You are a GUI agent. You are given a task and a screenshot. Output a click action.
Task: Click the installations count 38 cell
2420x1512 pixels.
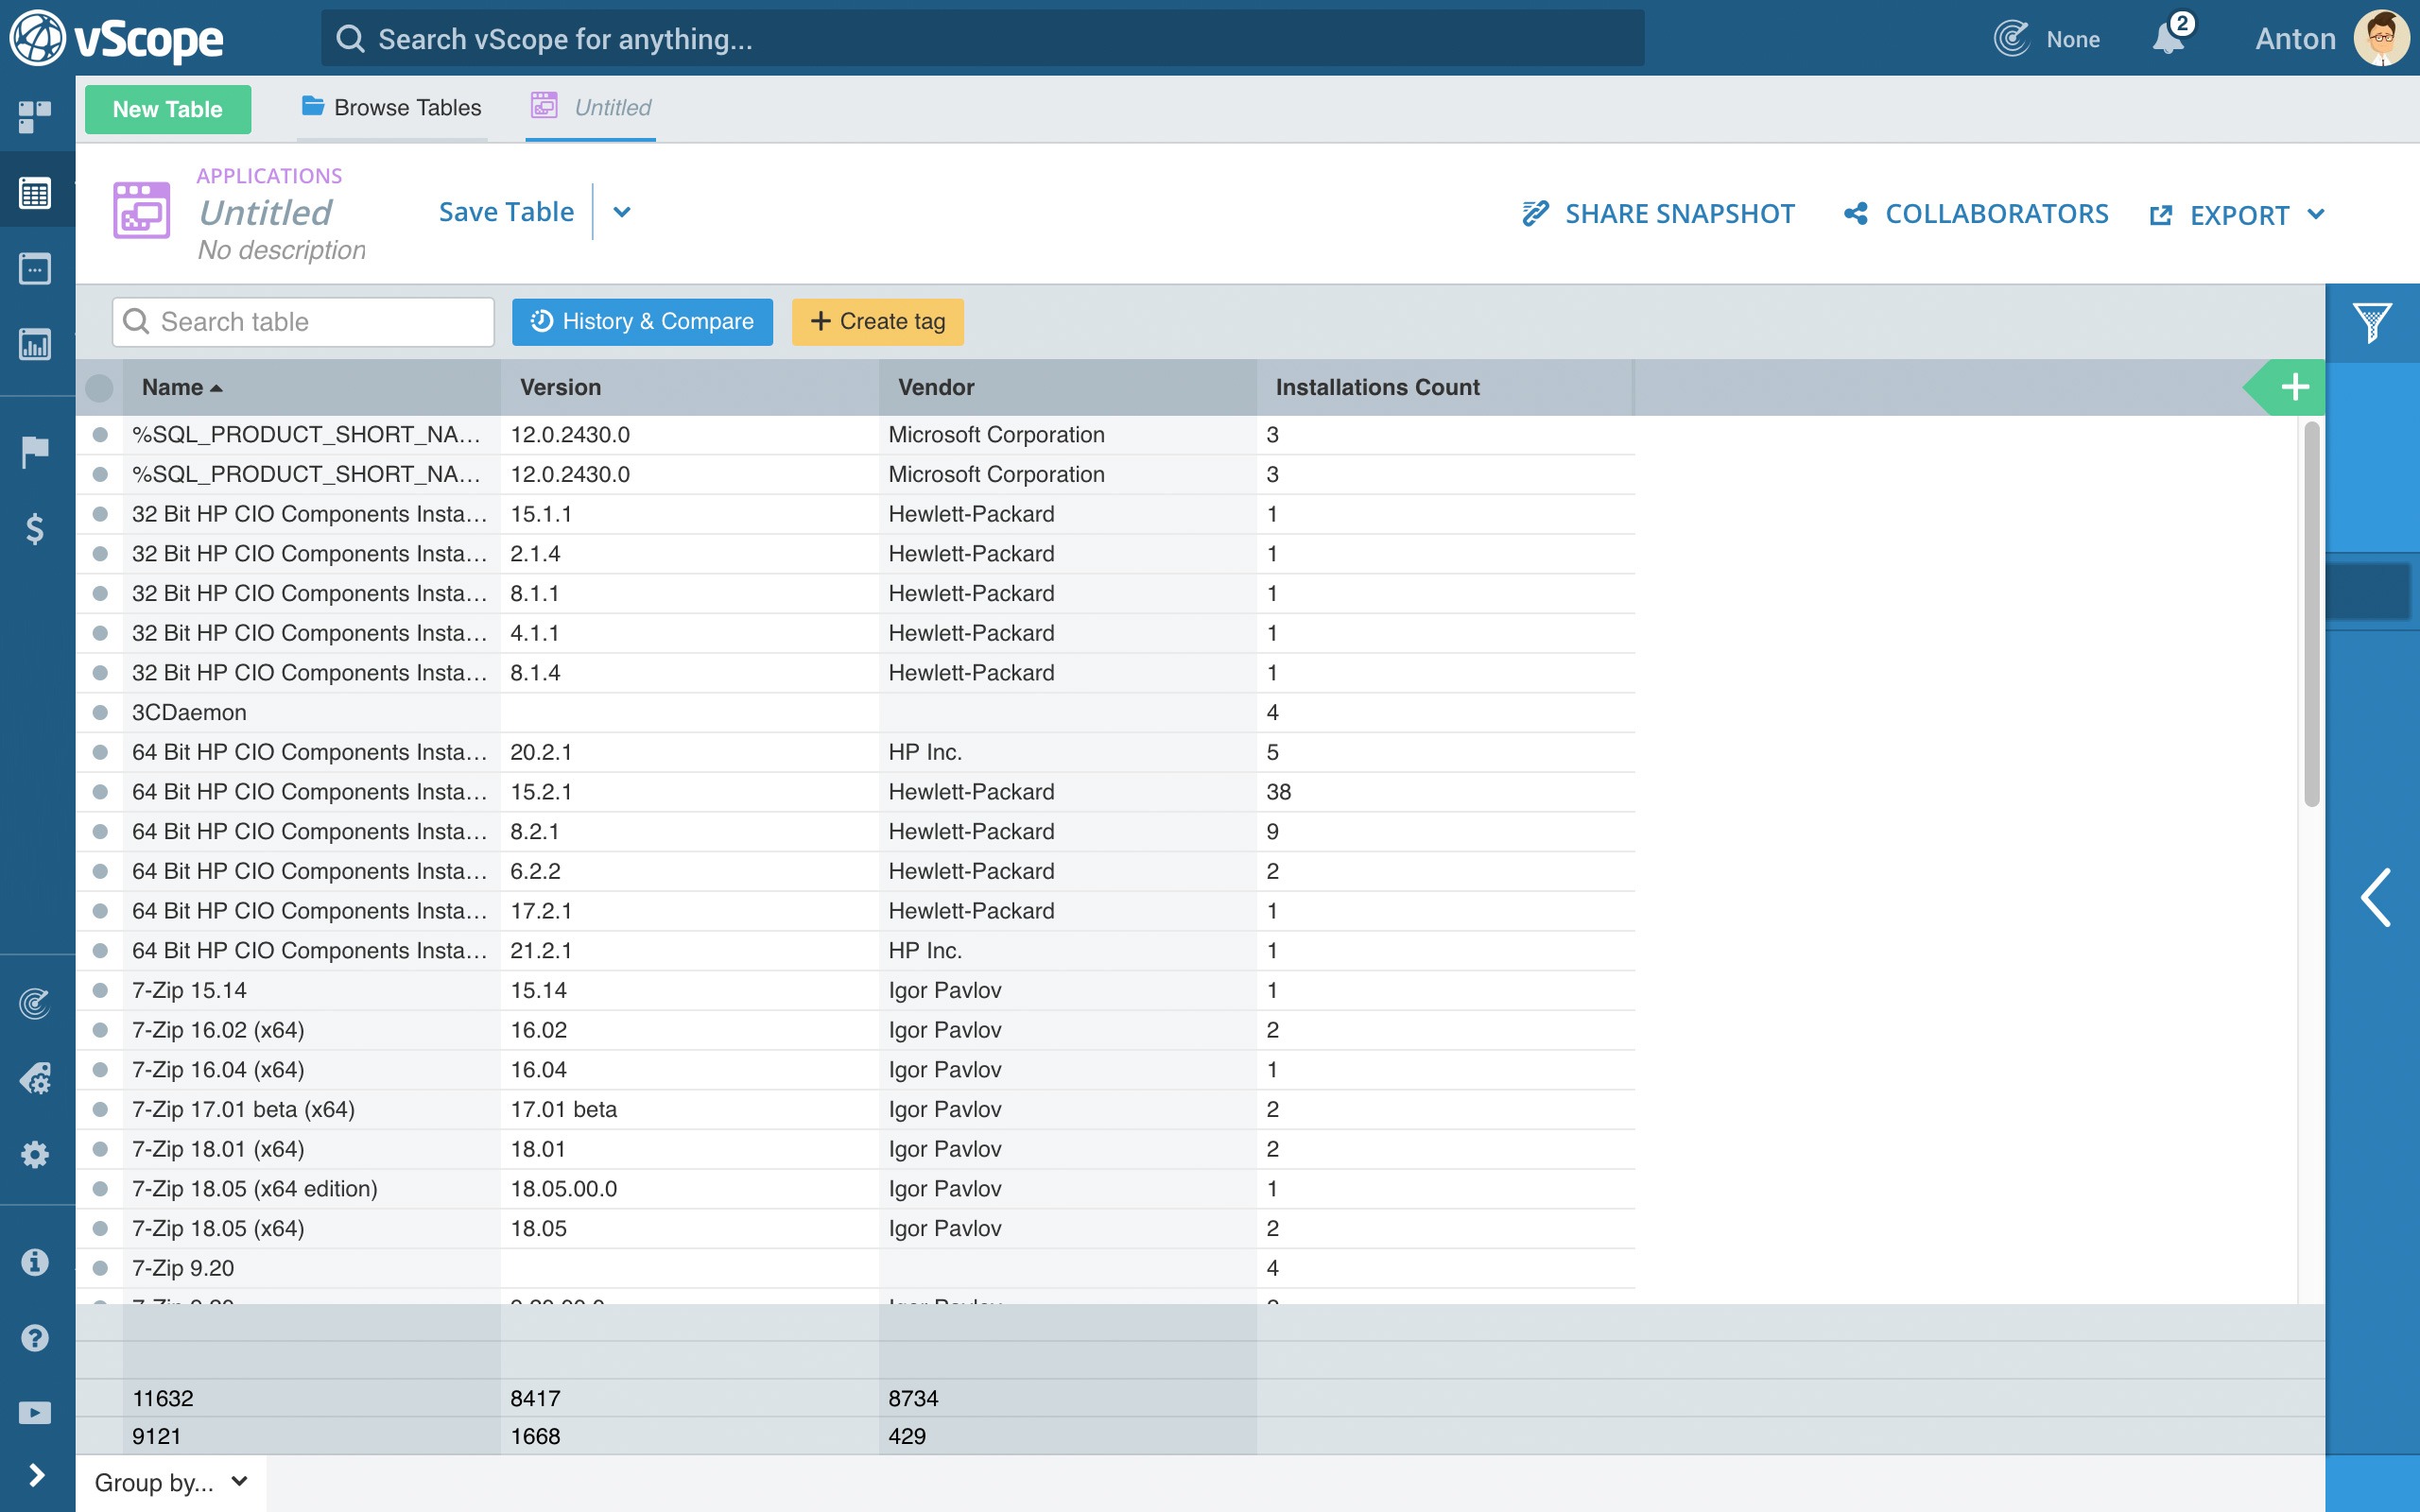[1445, 792]
